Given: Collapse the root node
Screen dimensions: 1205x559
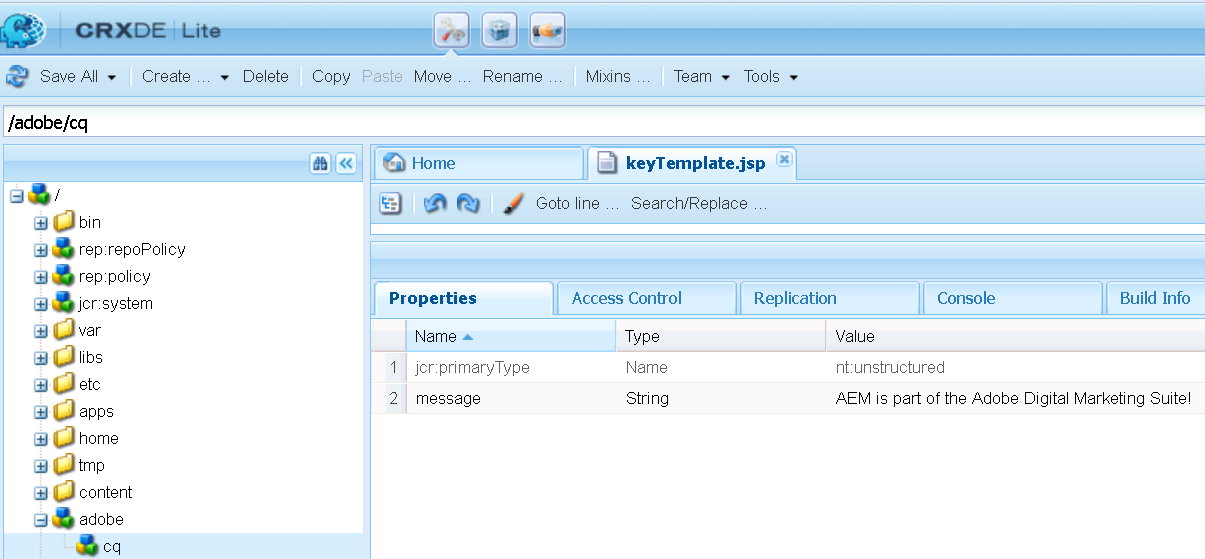Looking at the screenshot, I should coord(16,196).
